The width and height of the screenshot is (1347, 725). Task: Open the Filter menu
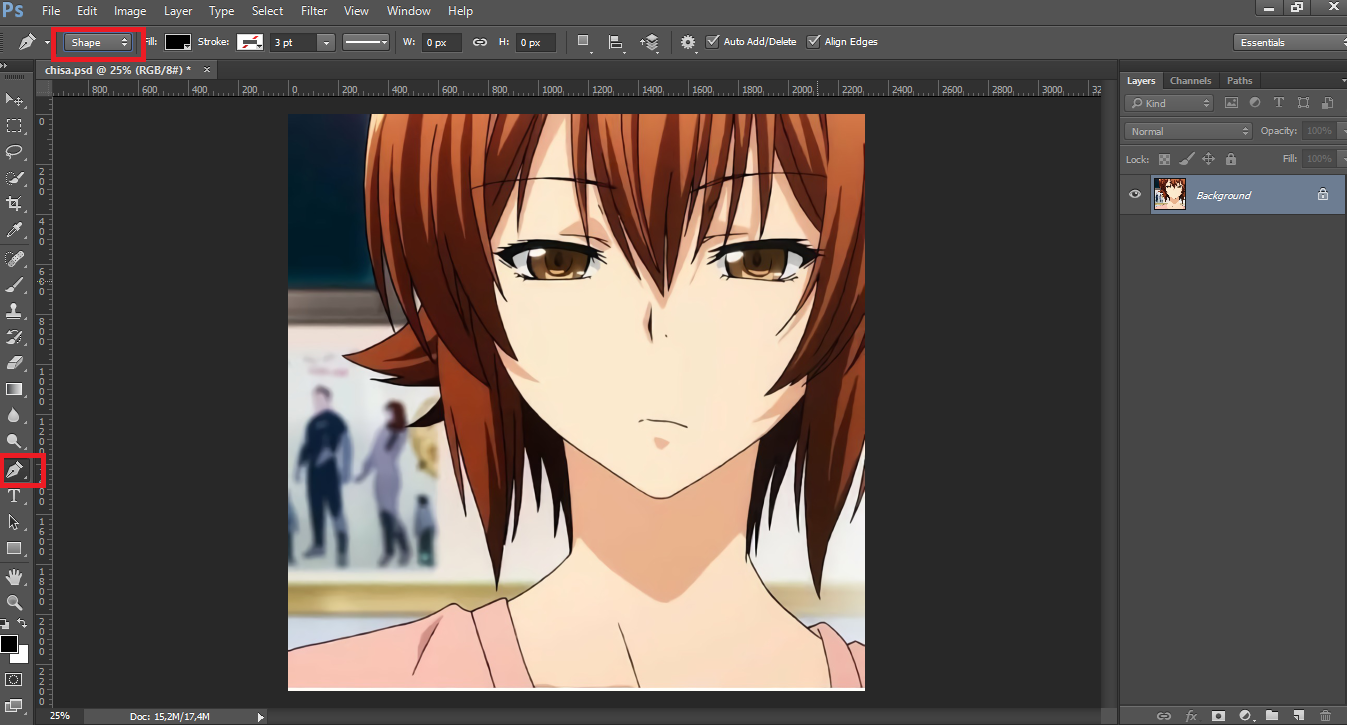tap(314, 11)
